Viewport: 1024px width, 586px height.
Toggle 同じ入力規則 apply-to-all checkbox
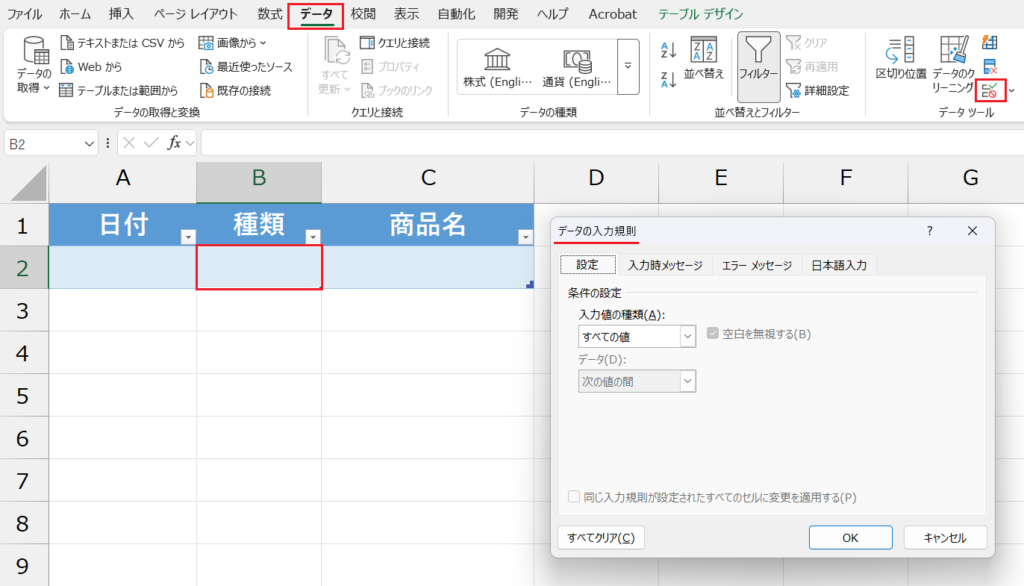click(x=574, y=497)
